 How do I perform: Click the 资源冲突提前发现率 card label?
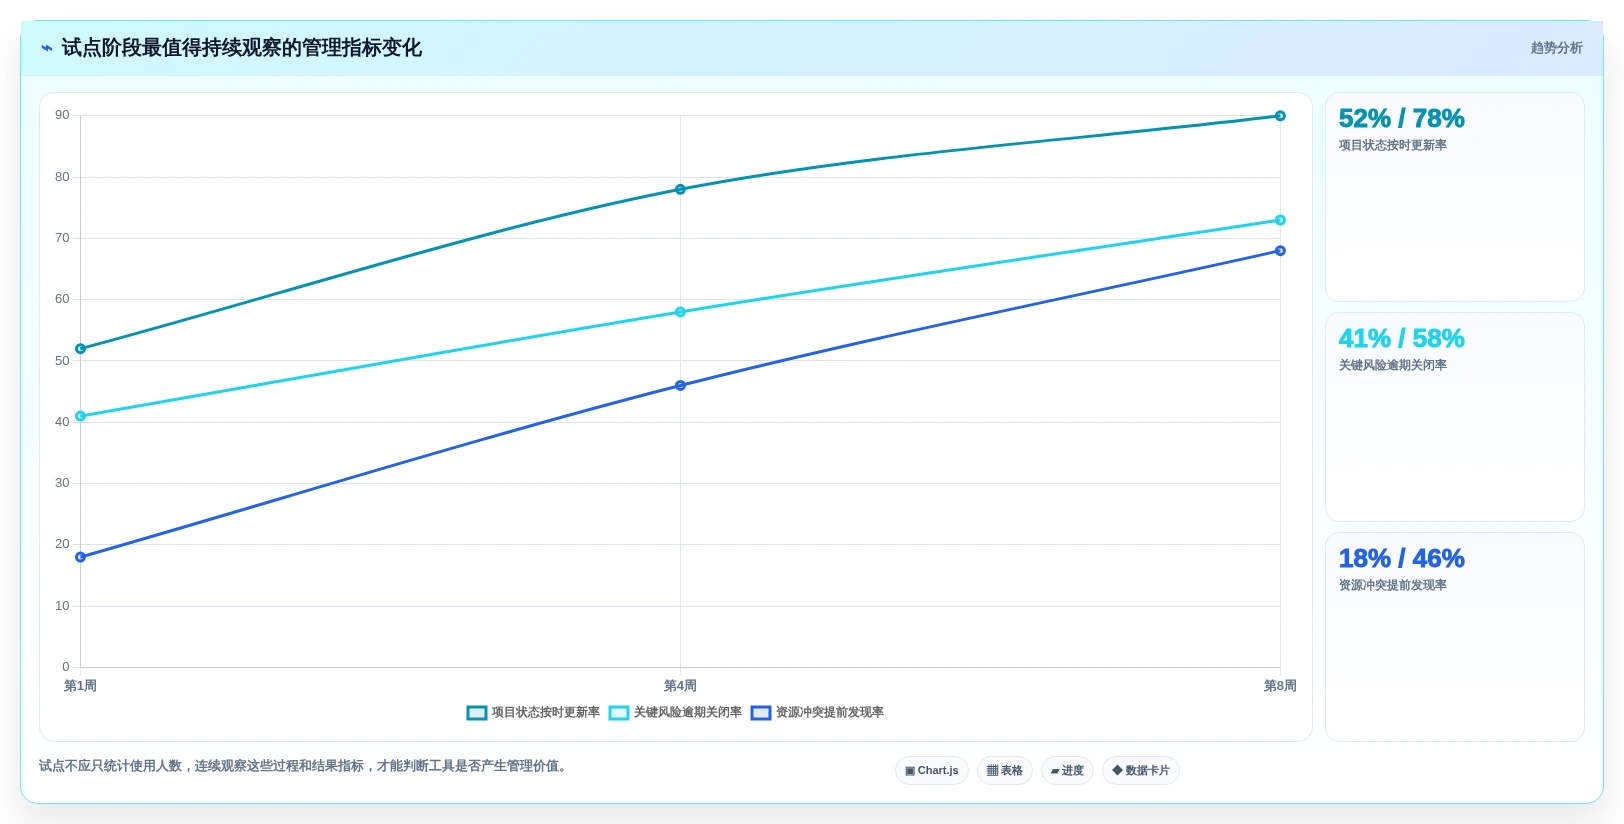pos(1392,586)
